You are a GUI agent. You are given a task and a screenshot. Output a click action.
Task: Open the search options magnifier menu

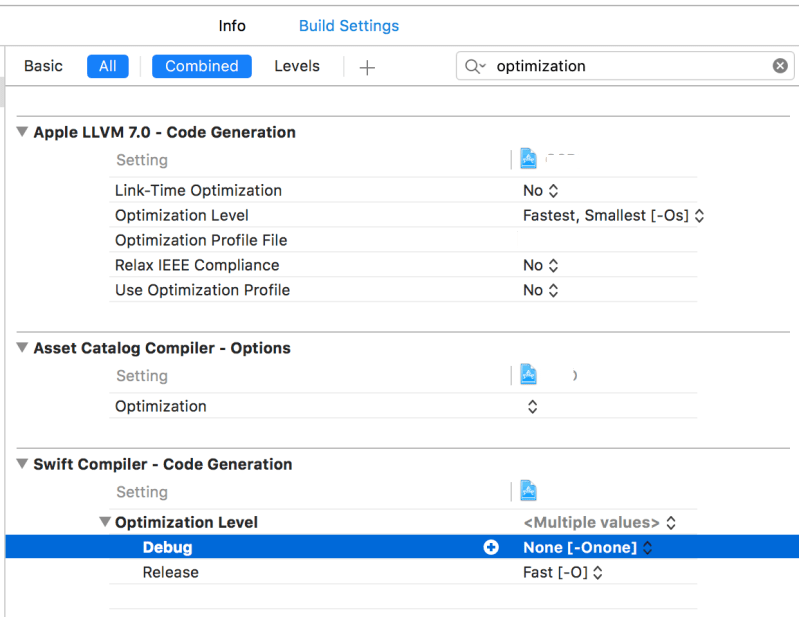pos(474,66)
